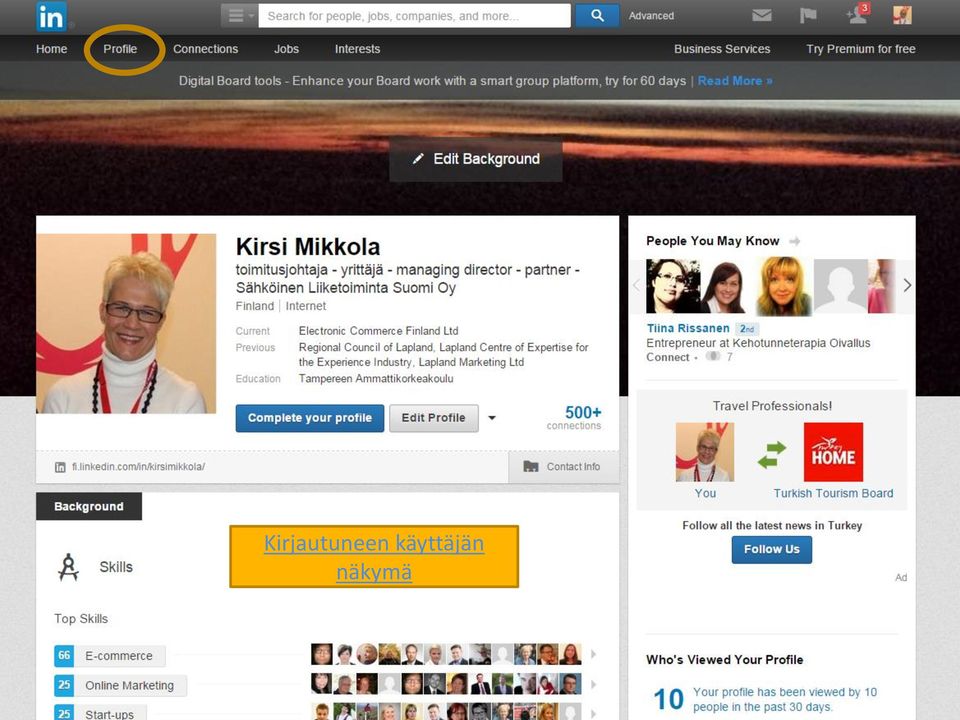The image size is (960, 720).
Task: Click the blue magnifier search button
Action: tap(597, 16)
